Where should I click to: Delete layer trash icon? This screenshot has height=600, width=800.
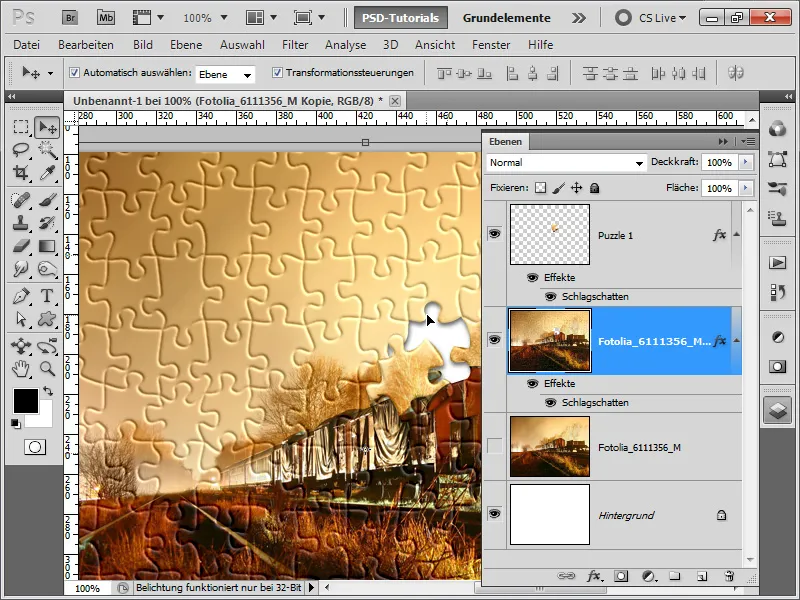pyautogui.click(x=730, y=576)
